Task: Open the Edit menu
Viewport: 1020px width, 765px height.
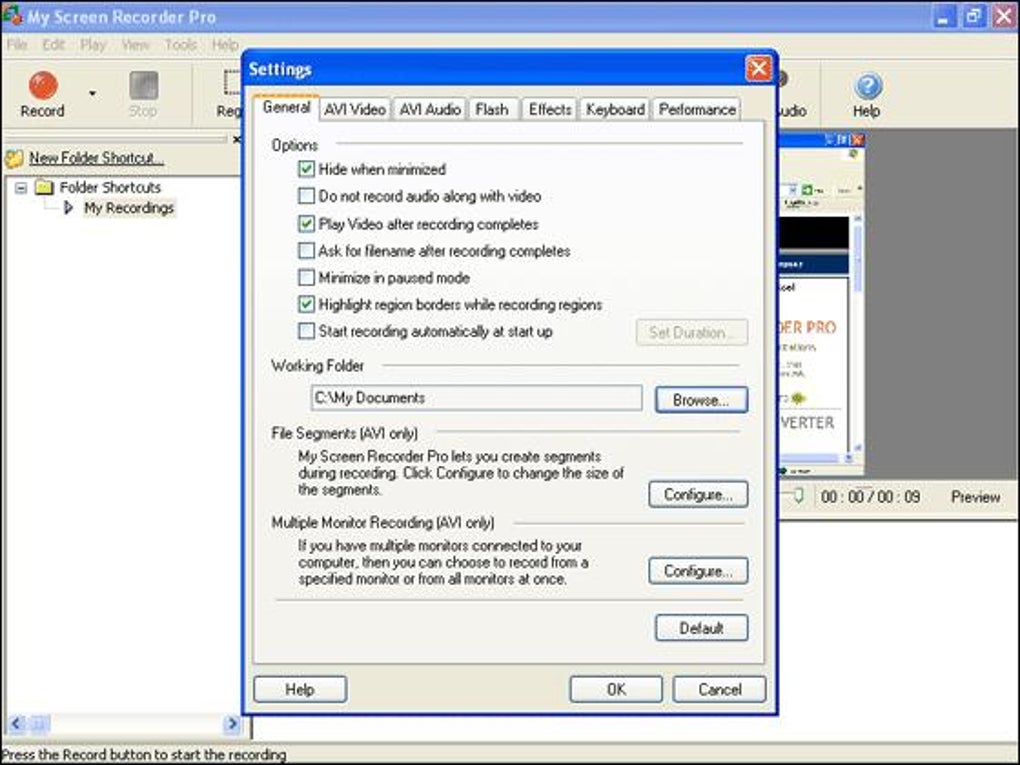Action: coord(53,45)
